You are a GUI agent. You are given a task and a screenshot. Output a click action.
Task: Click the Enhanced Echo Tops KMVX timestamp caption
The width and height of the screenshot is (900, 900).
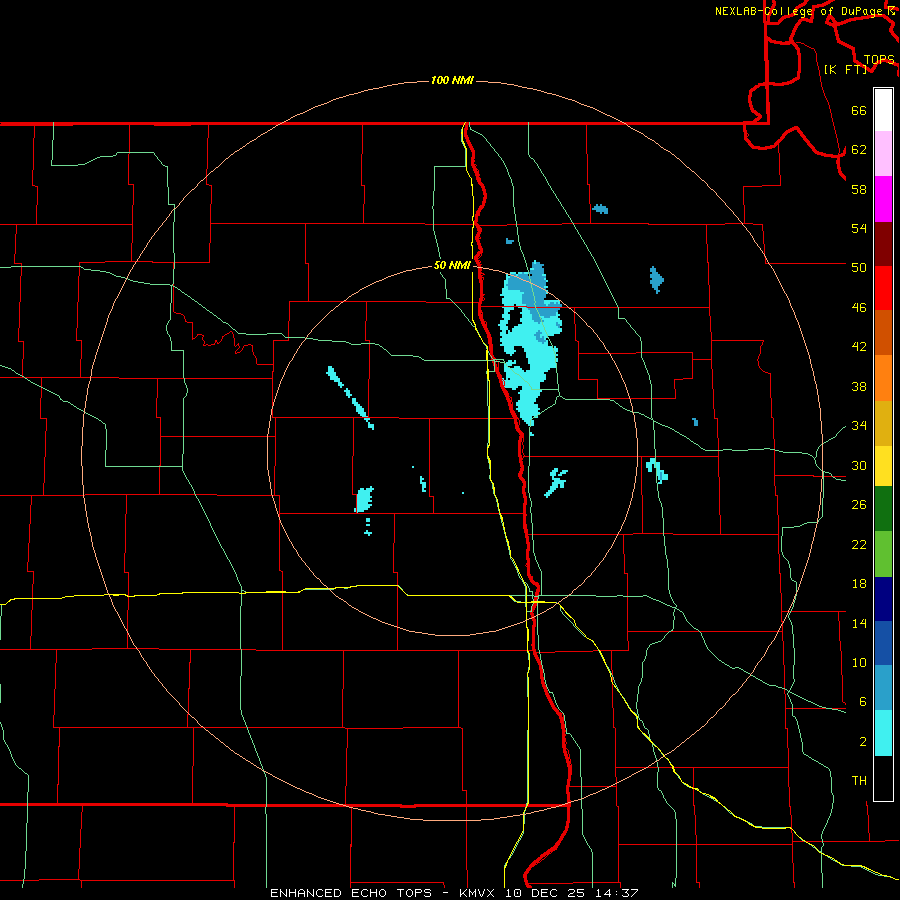[x=454, y=893]
